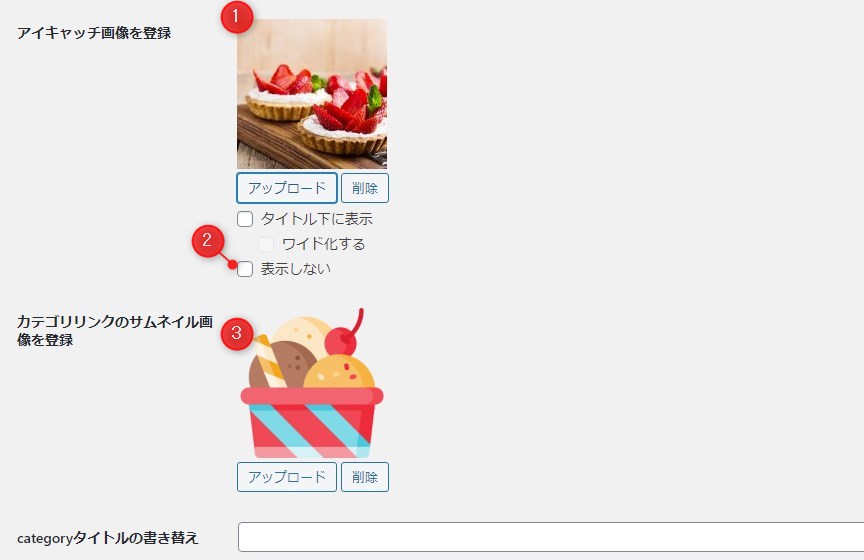Select the ice cream cup thumbnail image
This screenshot has height=560, width=864.
click(312, 383)
